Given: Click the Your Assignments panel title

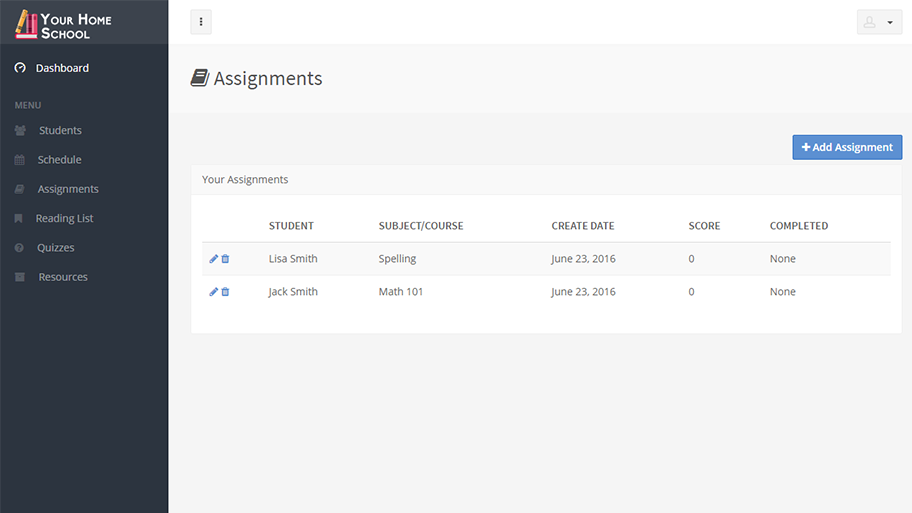Looking at the screenshot, I should [245, 180].
